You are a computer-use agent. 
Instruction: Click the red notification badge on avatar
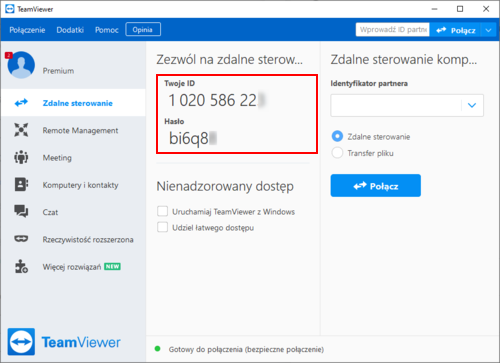(9, 55)
